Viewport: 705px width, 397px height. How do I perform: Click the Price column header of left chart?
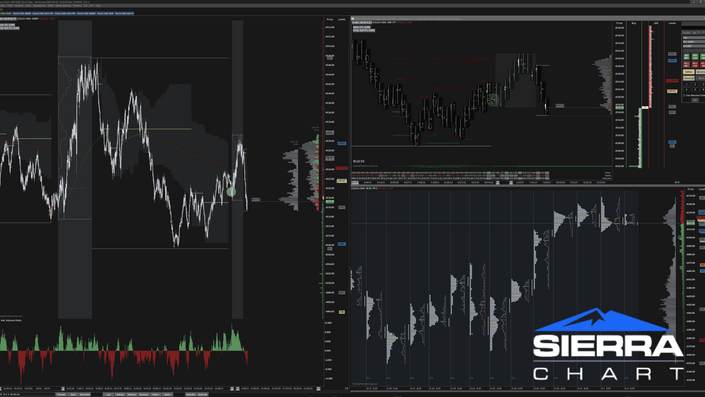coord(330,19)
